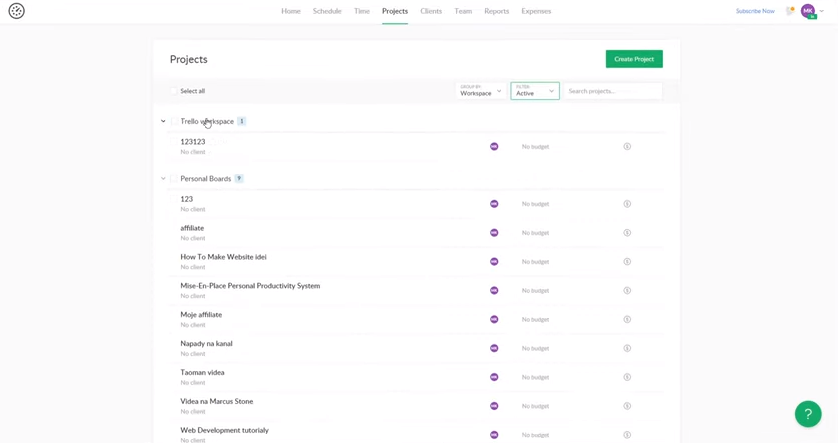Image resolution: width=838 pixels, height=443 pixels.
Task: Focus the Search projects input field
Action: (x=612, y=91)
